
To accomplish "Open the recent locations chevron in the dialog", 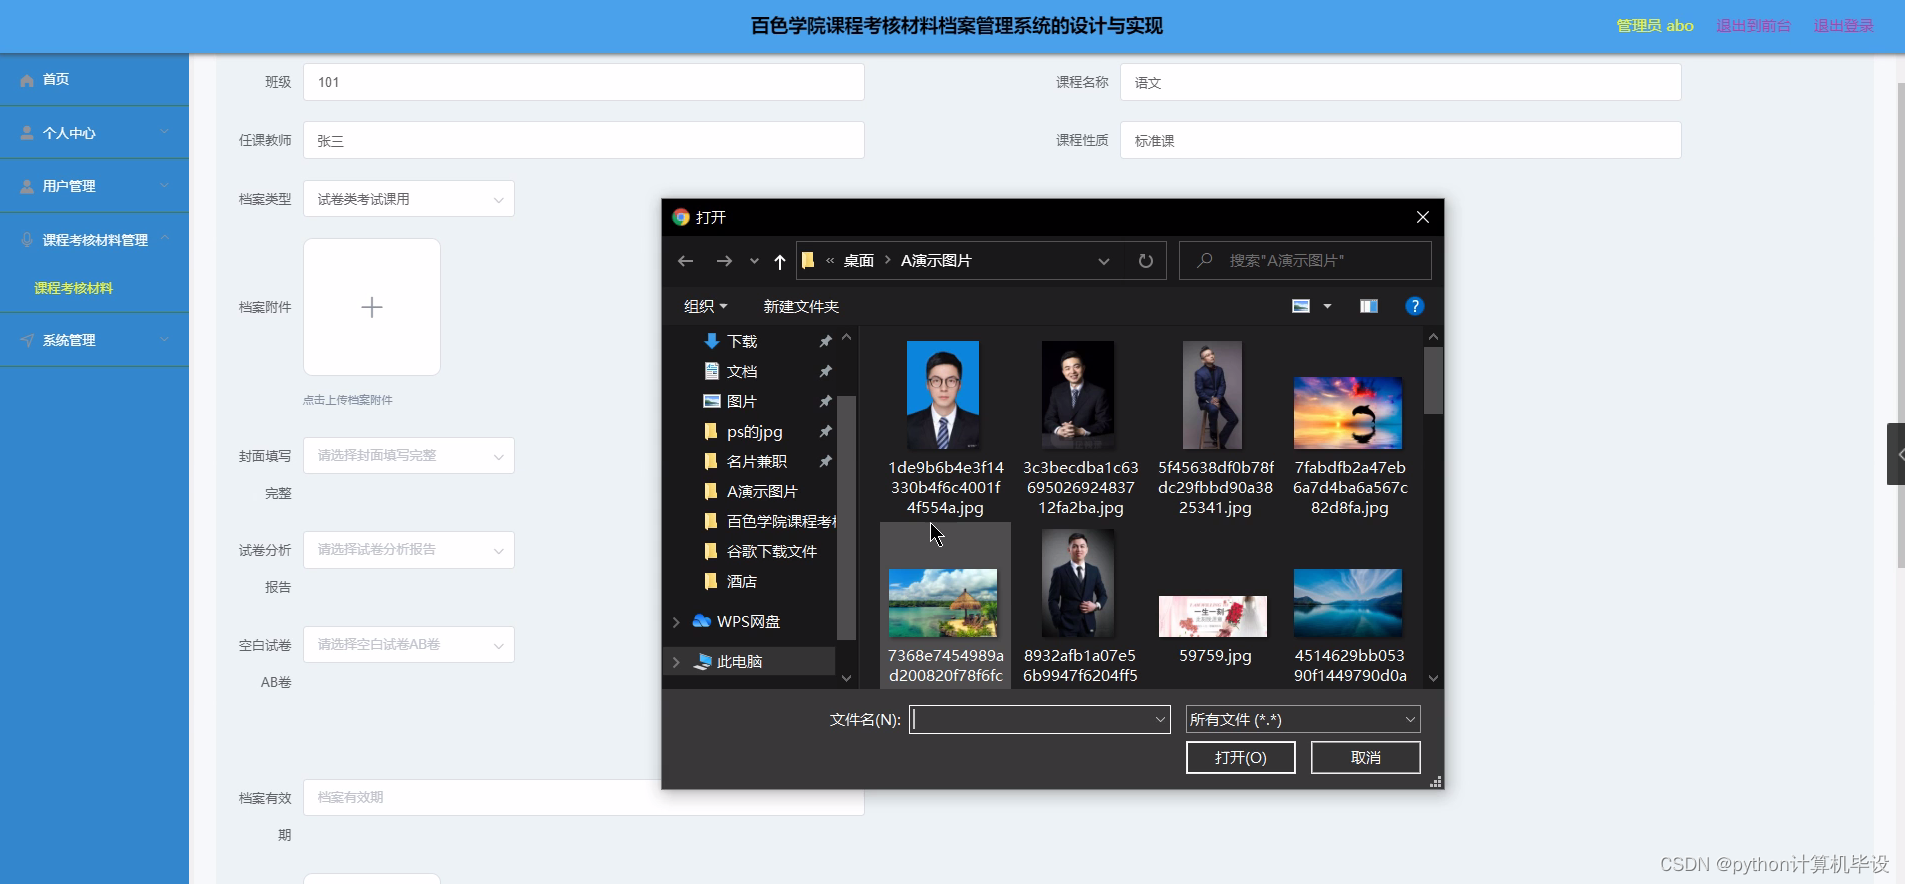I will 754,261.
